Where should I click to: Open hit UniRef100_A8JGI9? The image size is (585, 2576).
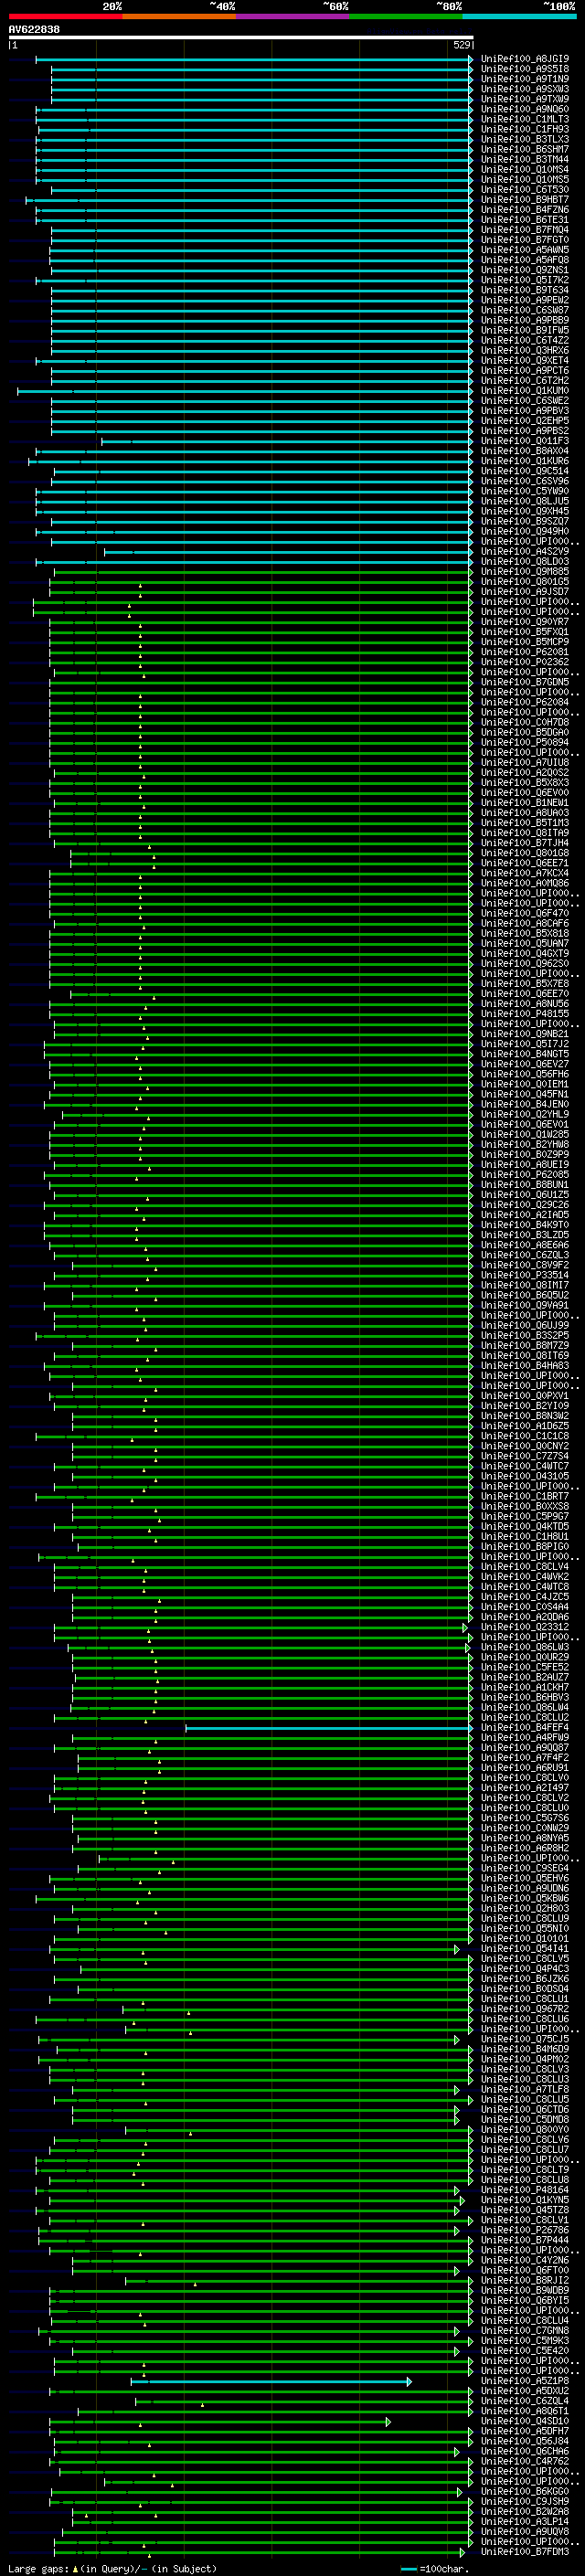pyautogui.click(x=525, y=59)
